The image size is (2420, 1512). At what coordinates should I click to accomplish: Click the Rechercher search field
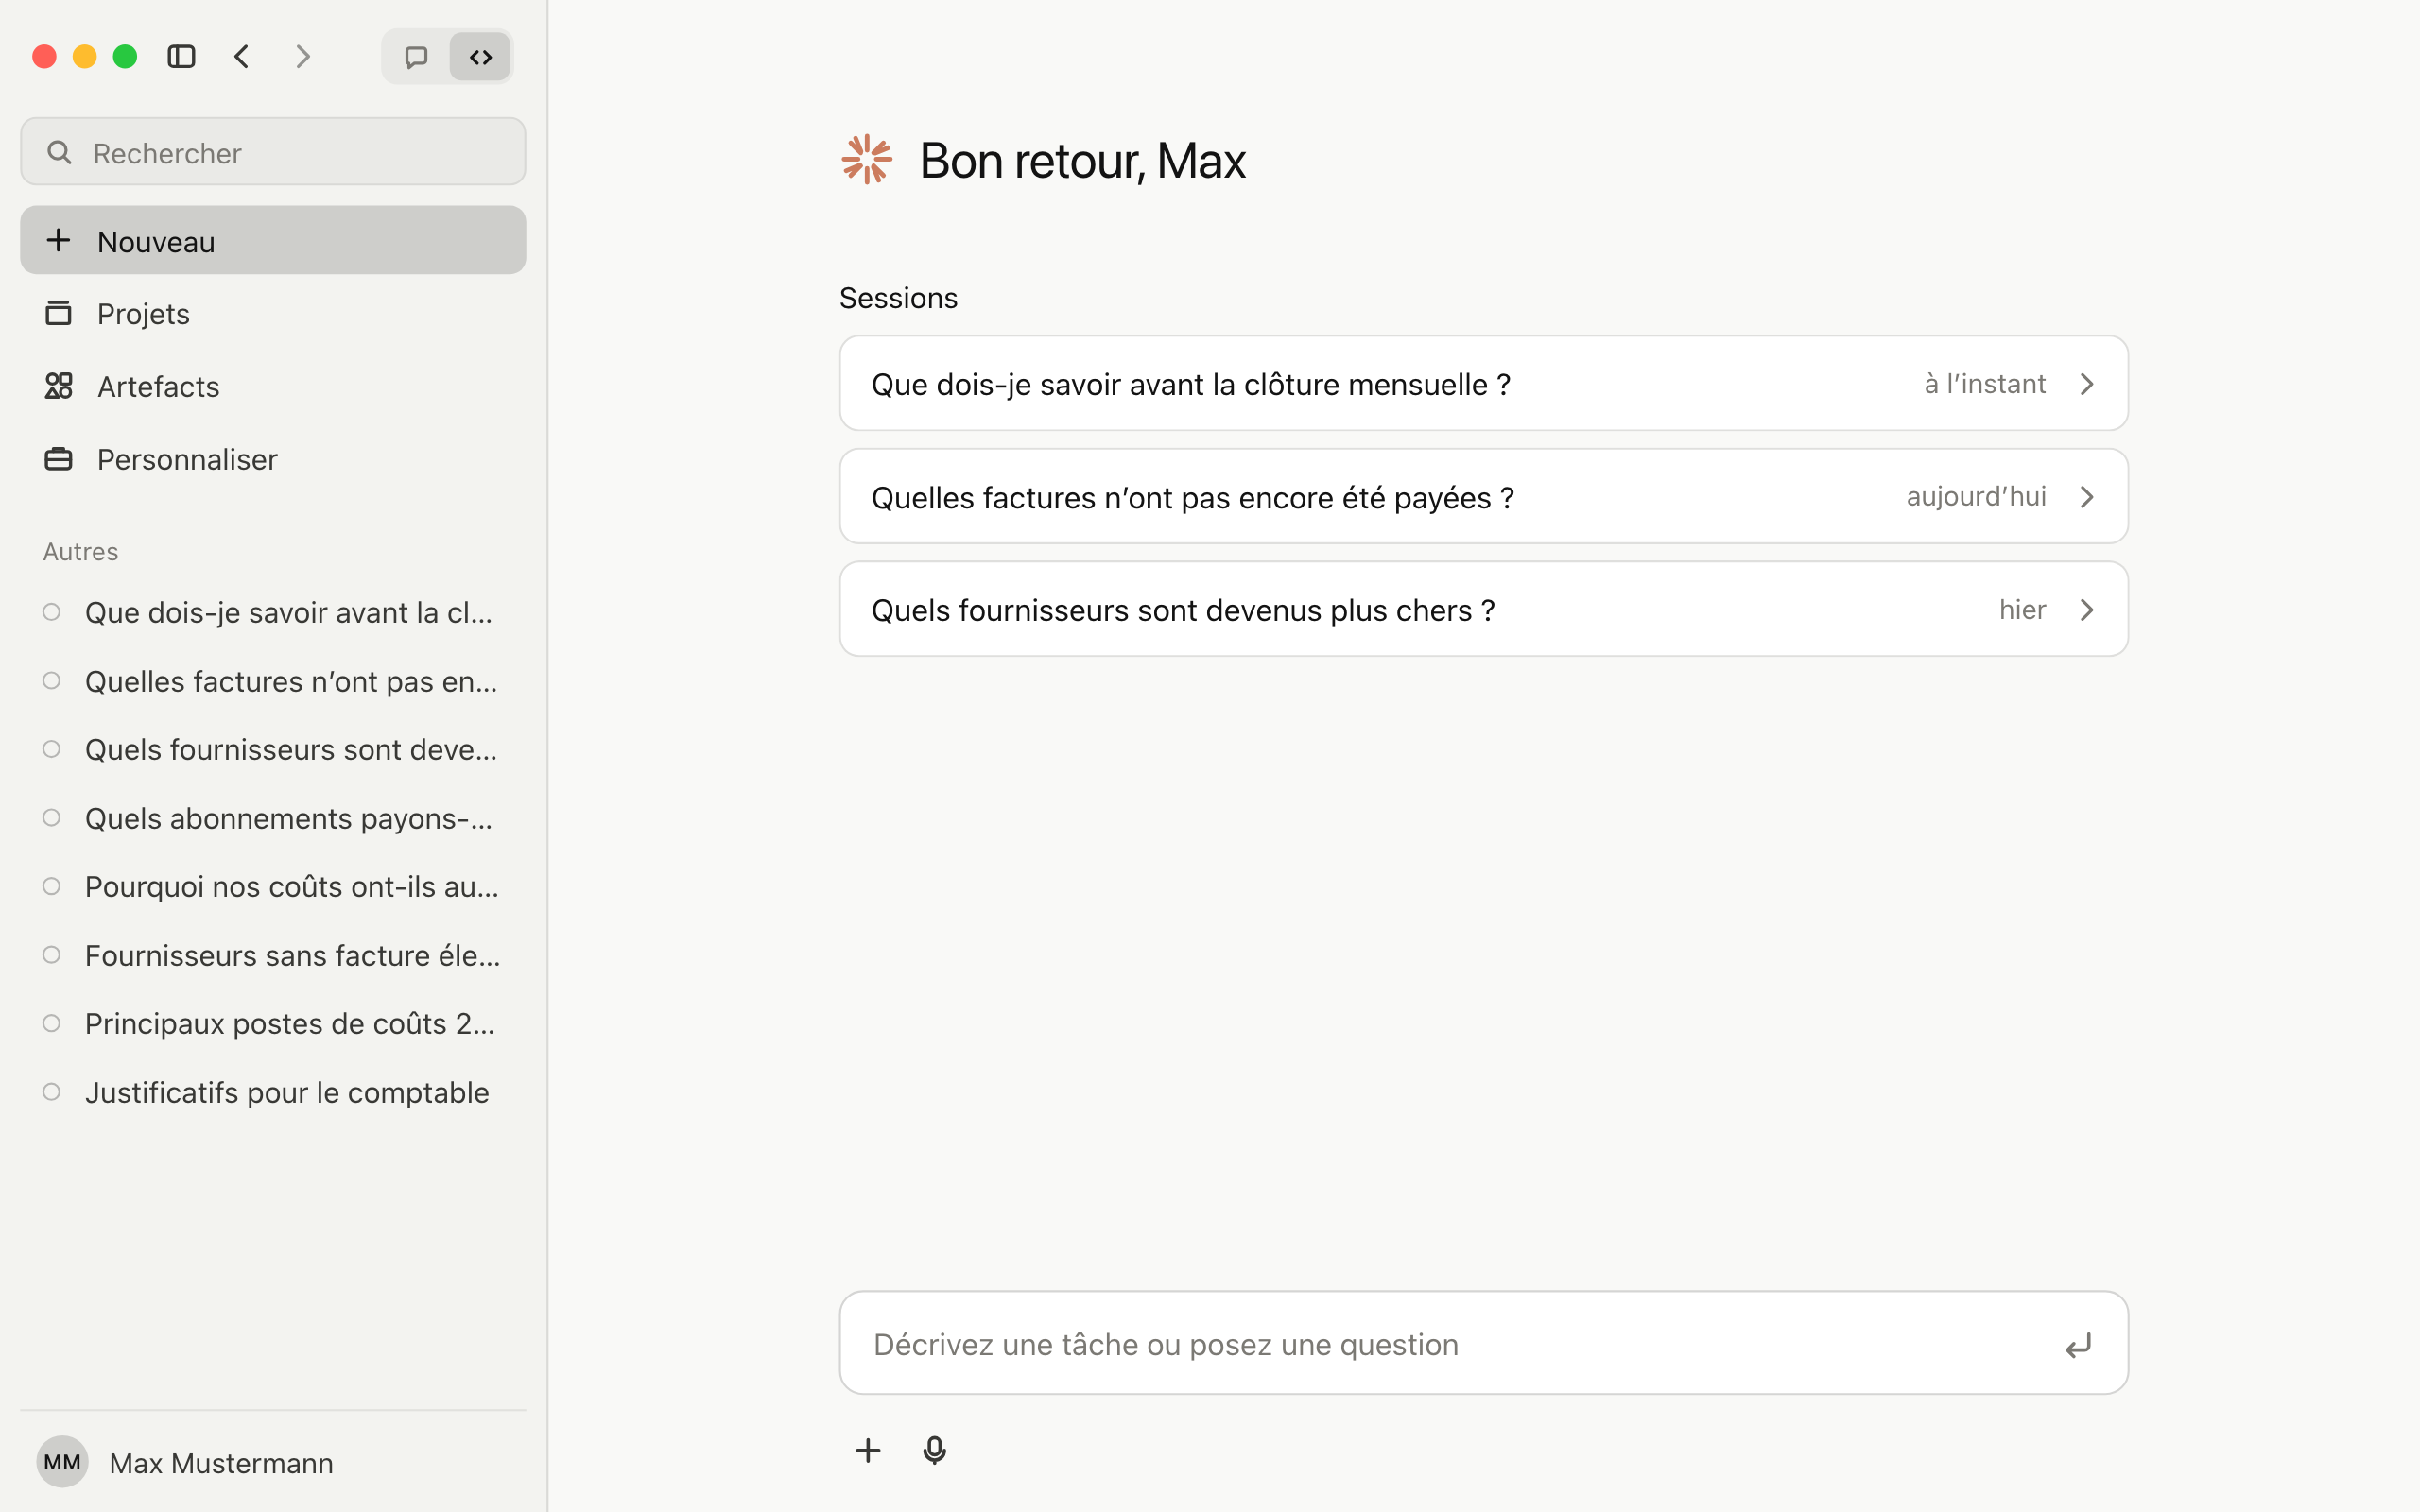273,152
